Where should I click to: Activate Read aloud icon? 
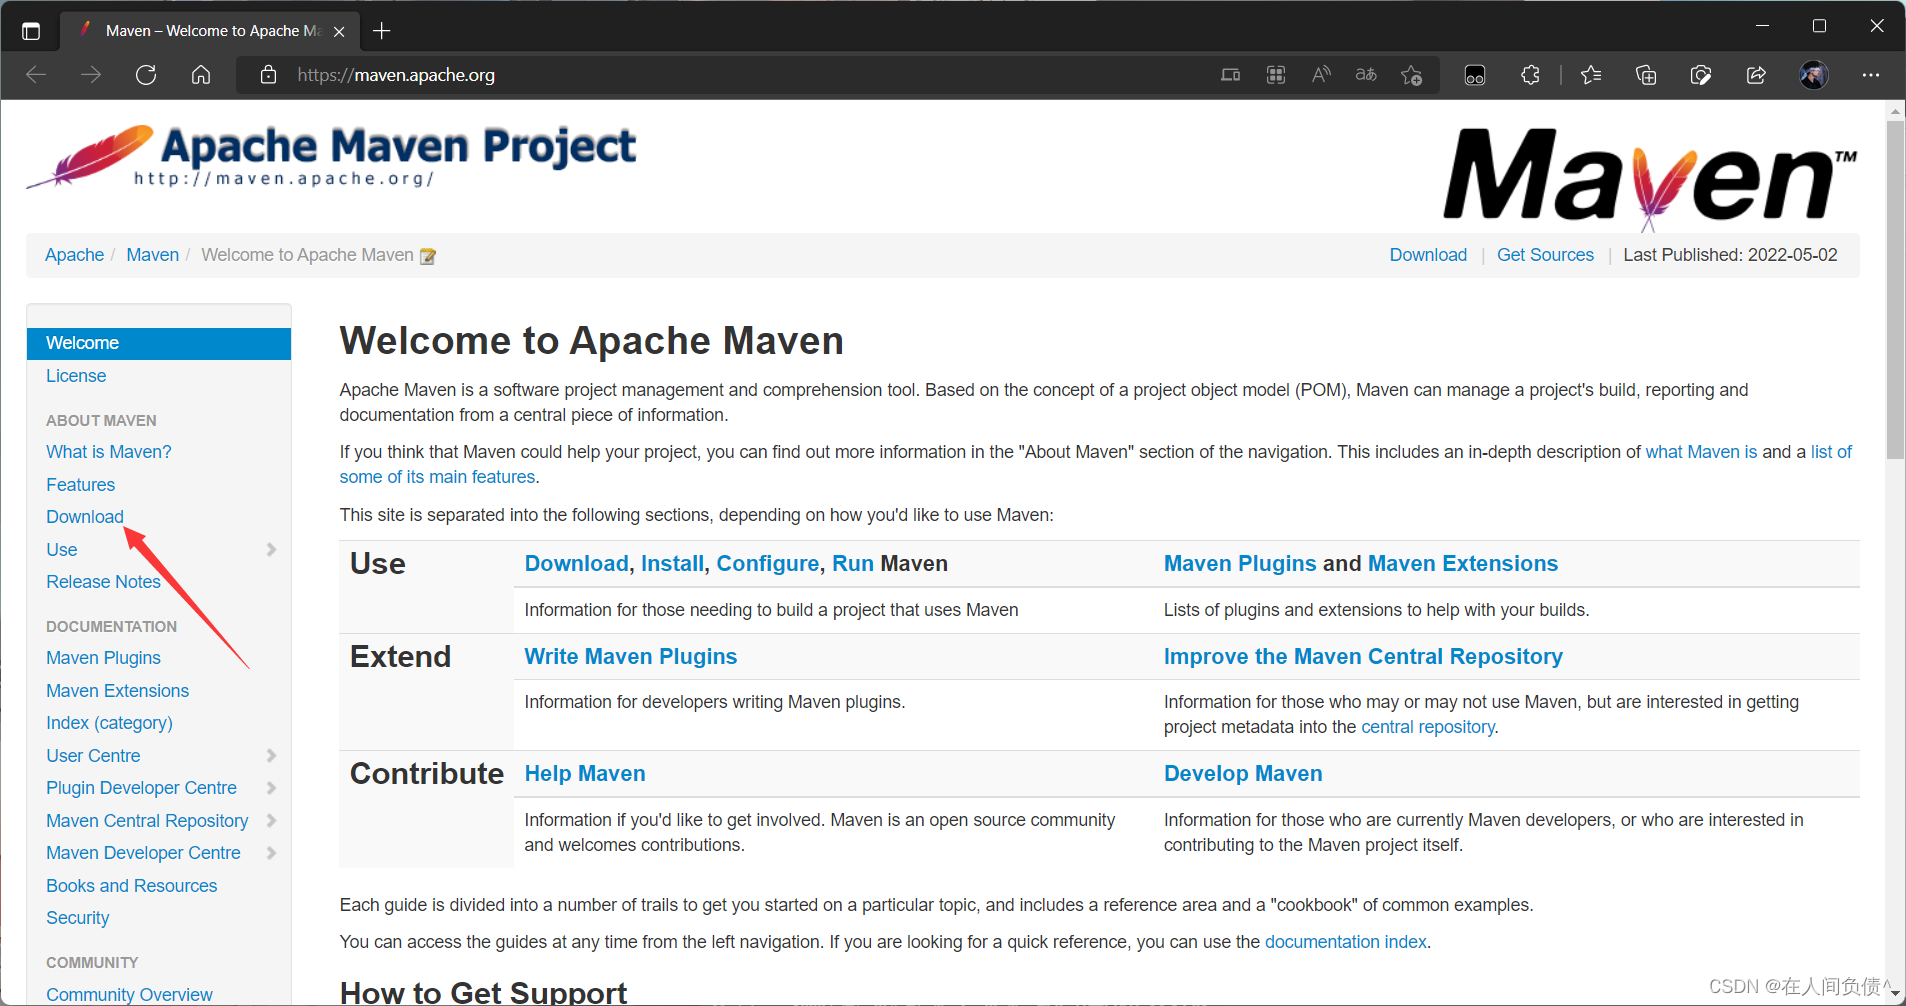pos(1321,75)
